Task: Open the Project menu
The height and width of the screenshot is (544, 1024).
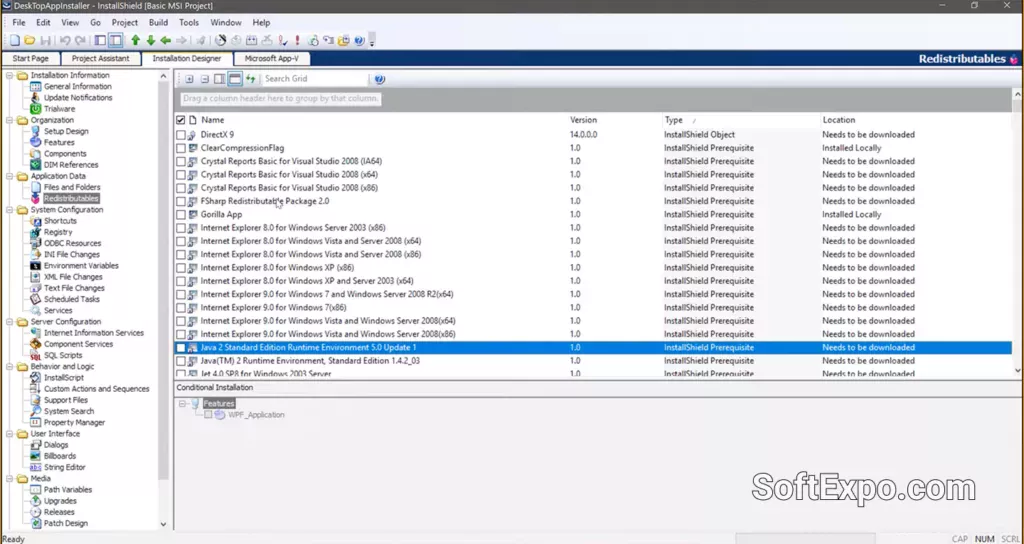Action: (x=125, y=22)
